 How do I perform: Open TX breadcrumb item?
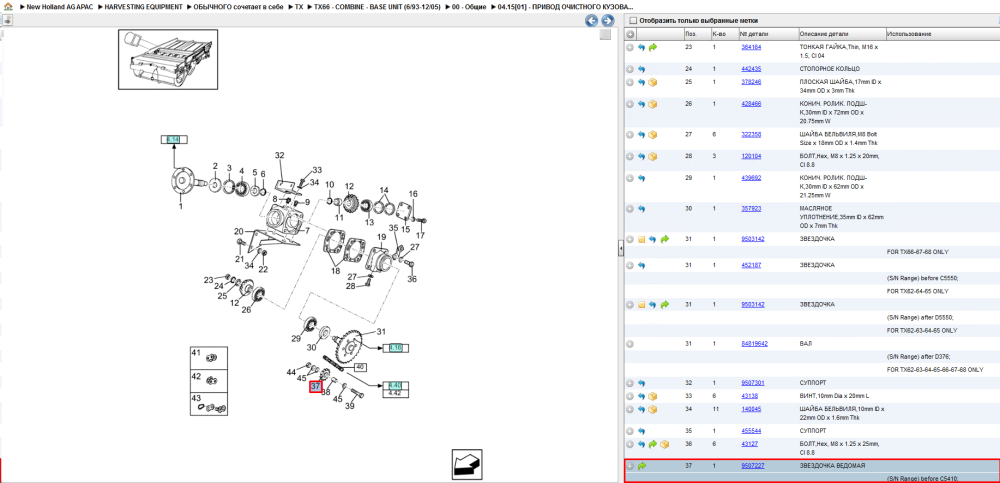298,6
